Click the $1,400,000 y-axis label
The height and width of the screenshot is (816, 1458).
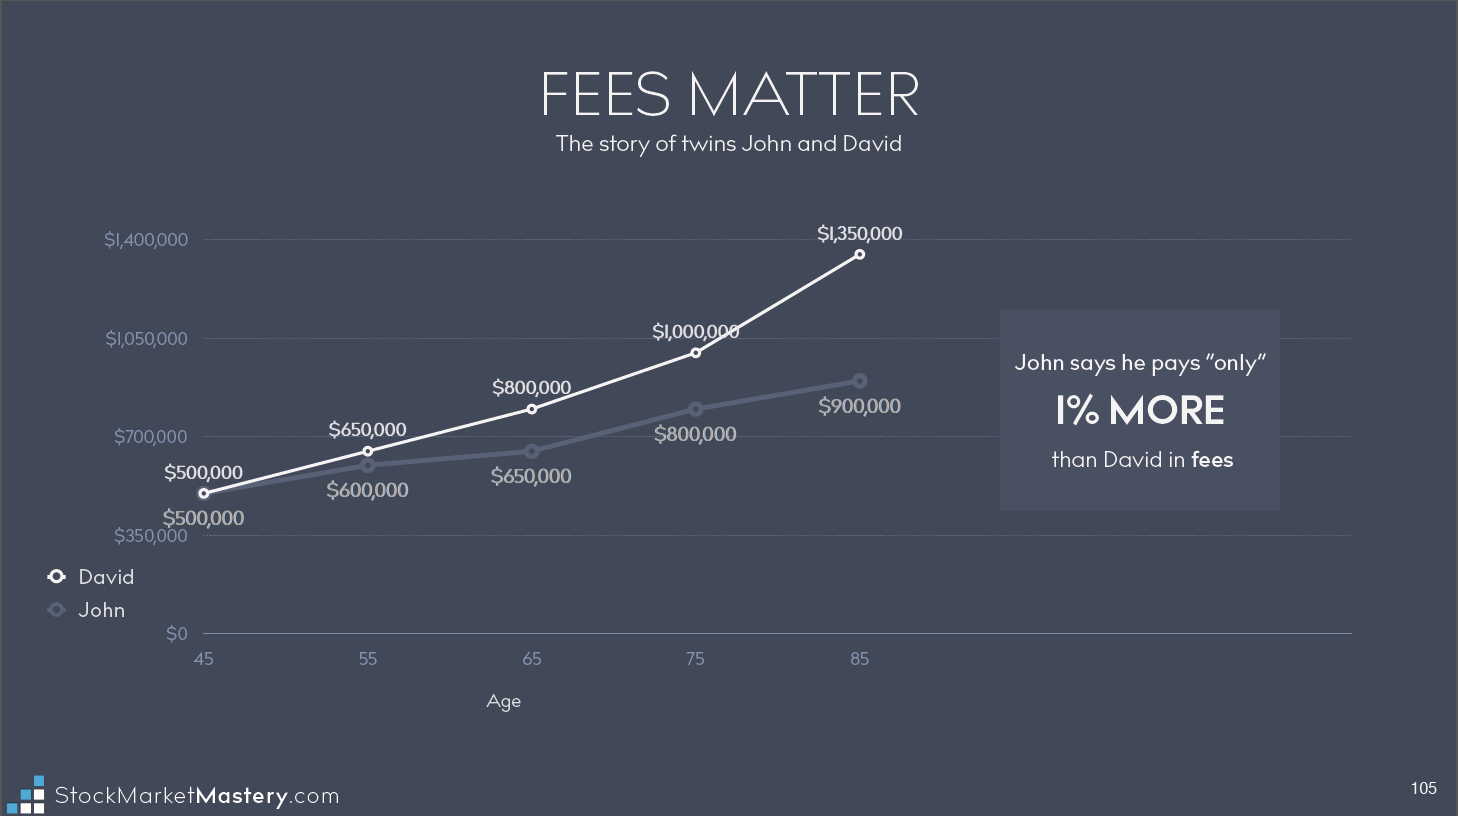(146, 240)
